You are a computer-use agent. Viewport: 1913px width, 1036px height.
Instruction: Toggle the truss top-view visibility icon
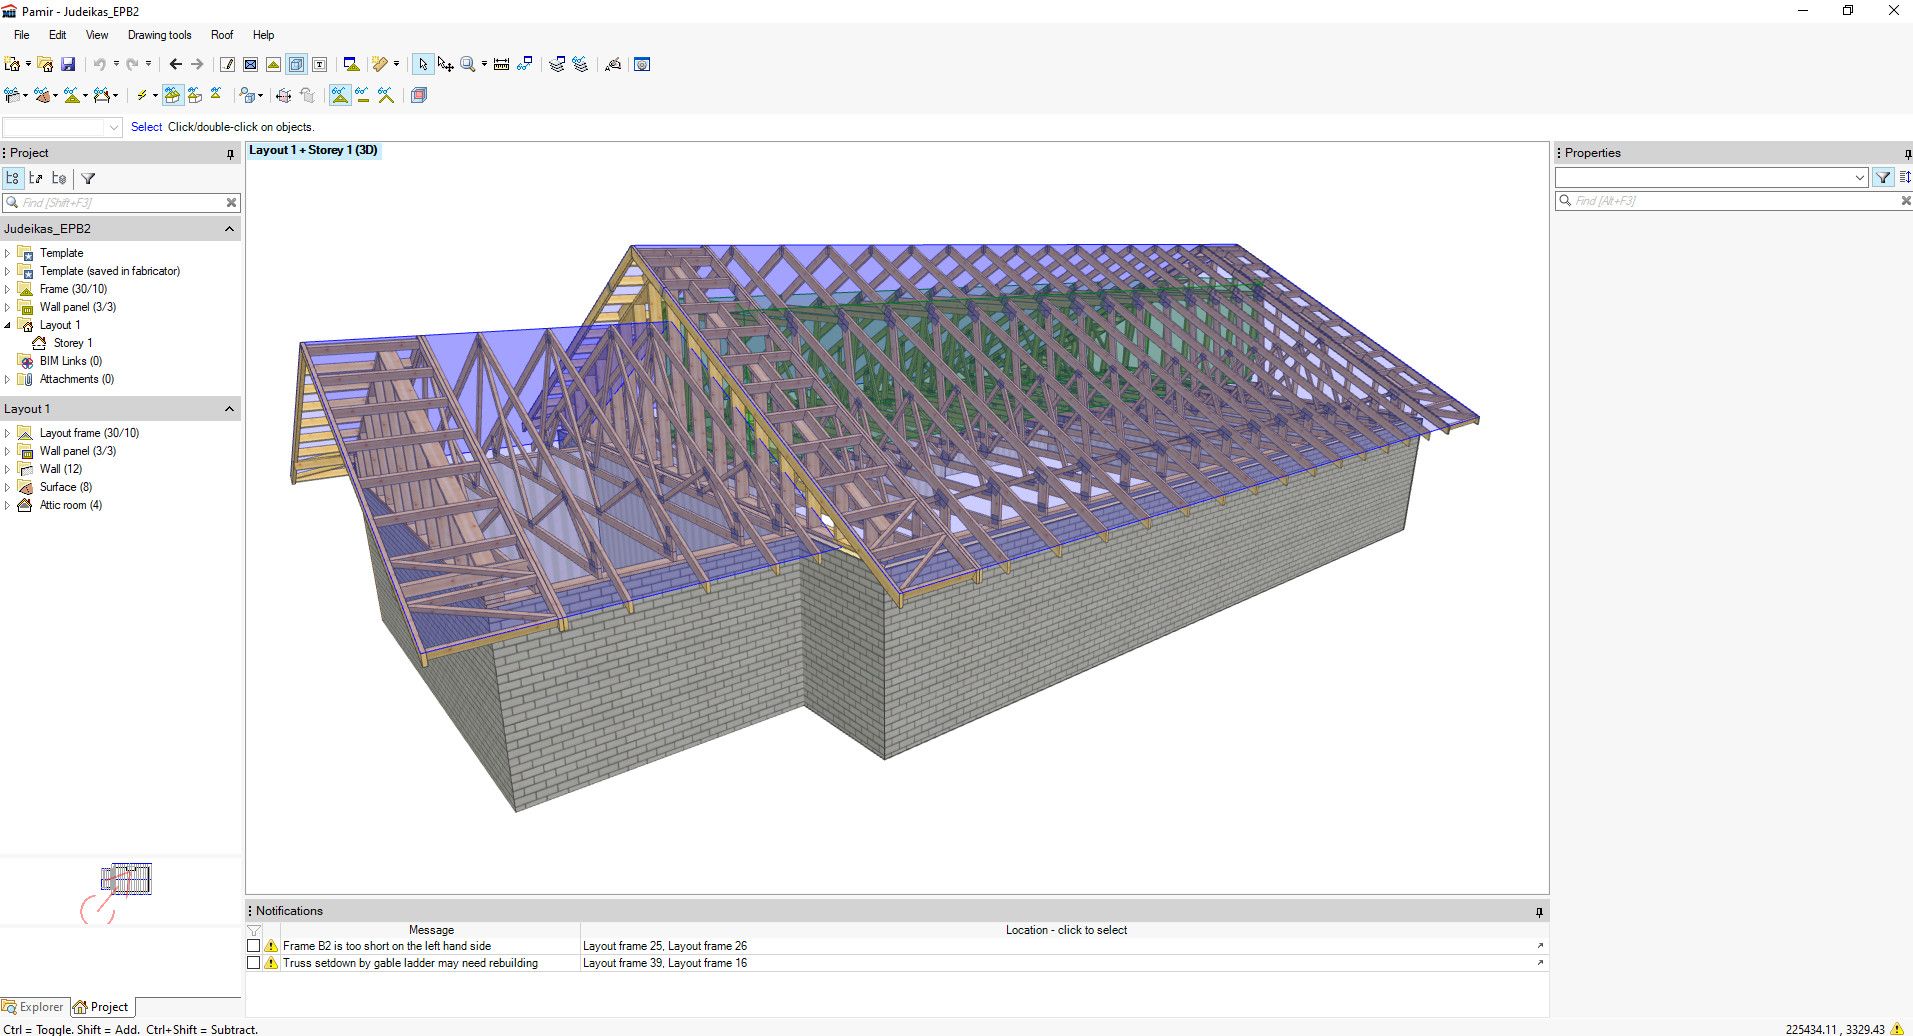[216, 93]
